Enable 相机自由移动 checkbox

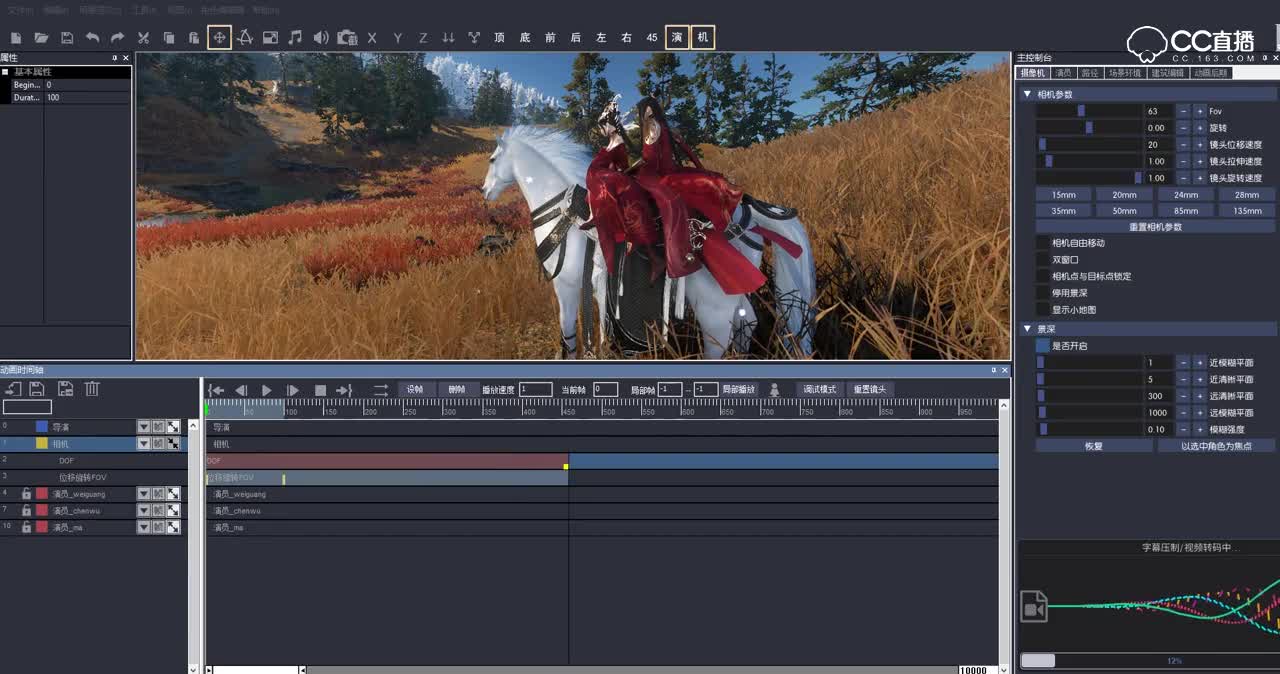click(1043, 243)
